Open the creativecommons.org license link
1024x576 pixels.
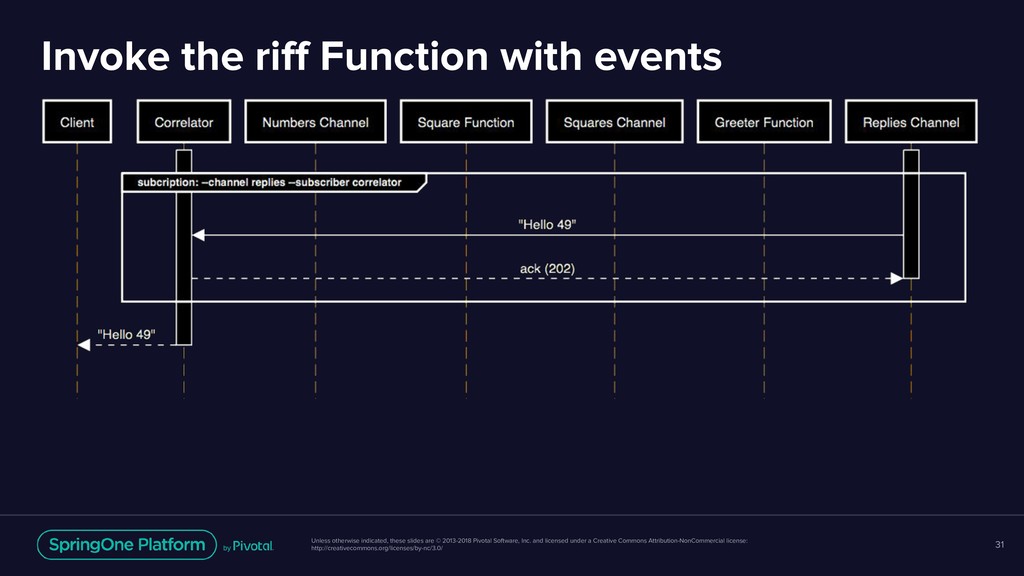[377, 548]
